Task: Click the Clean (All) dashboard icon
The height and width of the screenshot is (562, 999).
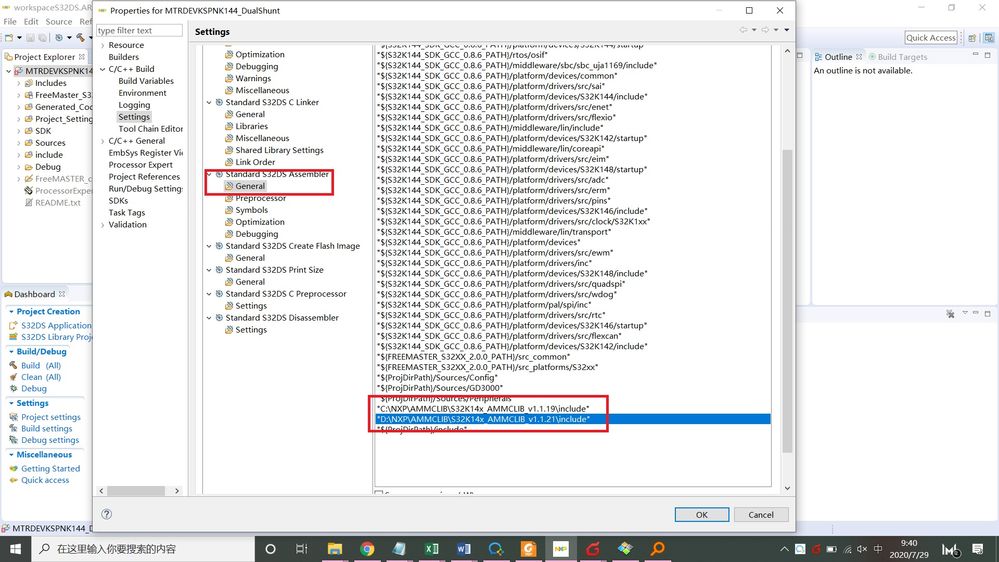Action: tap(13, 377)
